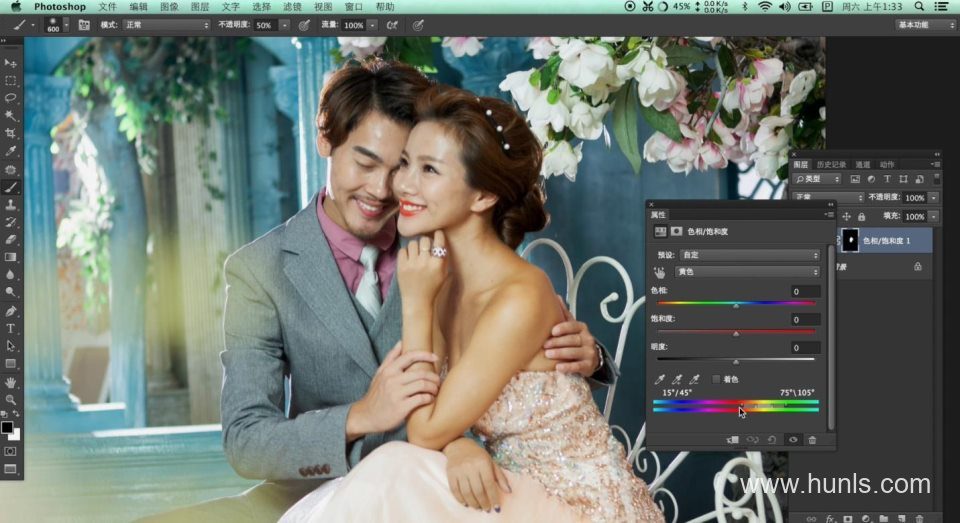Open the layer opacity 100% arrow
Viewport: 960px width, 523px height.
pos(934,198)
